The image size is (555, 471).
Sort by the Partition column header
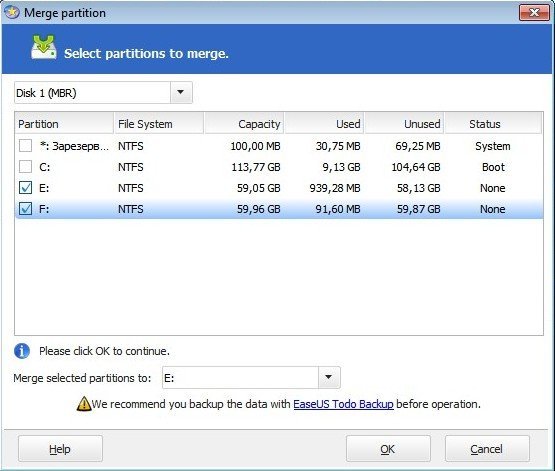[x=64, y=124]
